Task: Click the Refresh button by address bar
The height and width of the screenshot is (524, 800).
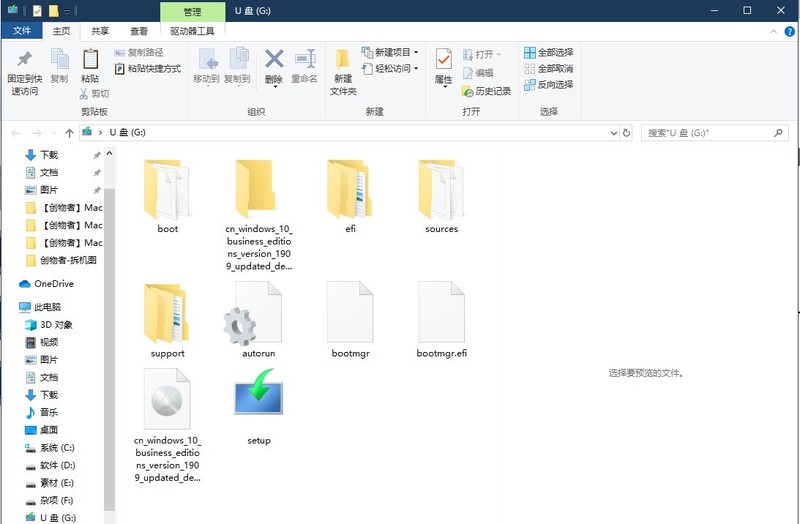Action: (627, 133)
